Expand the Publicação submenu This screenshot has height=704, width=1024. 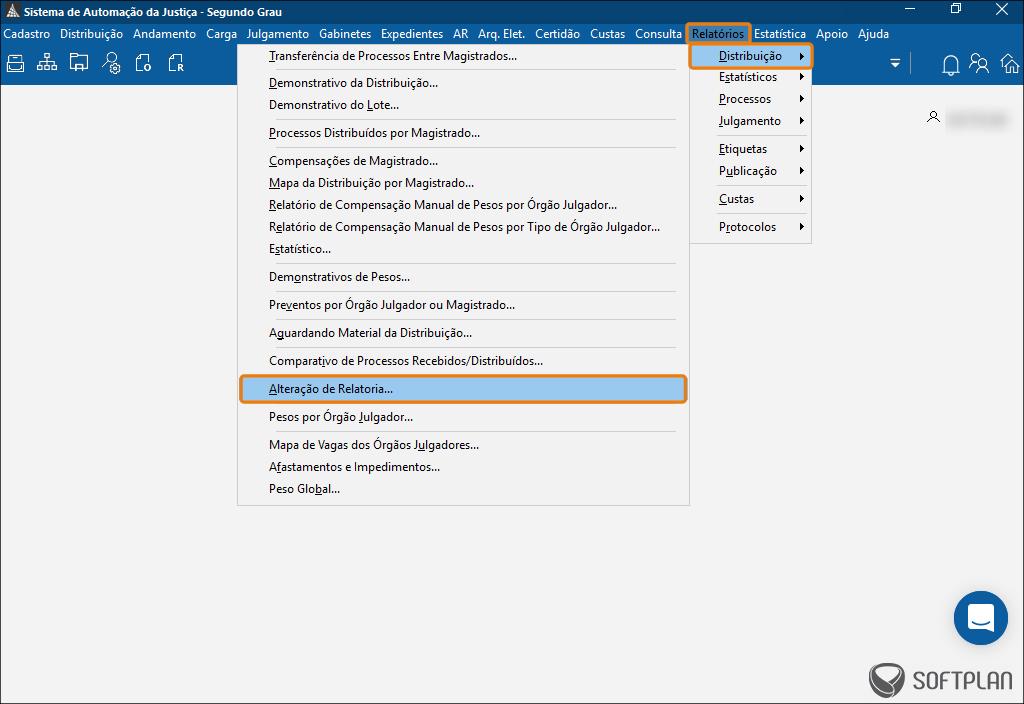(x=751, y=171)
